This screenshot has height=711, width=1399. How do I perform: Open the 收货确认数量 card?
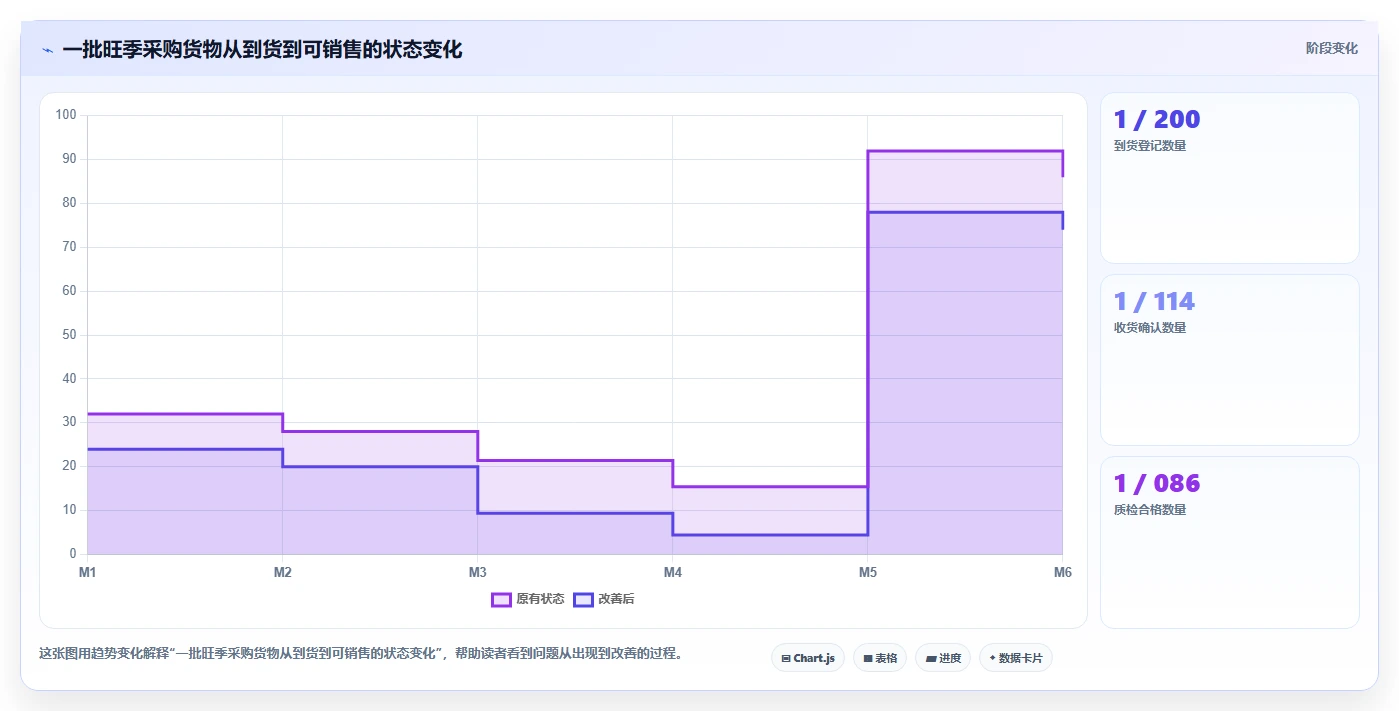coord(1230,360)
